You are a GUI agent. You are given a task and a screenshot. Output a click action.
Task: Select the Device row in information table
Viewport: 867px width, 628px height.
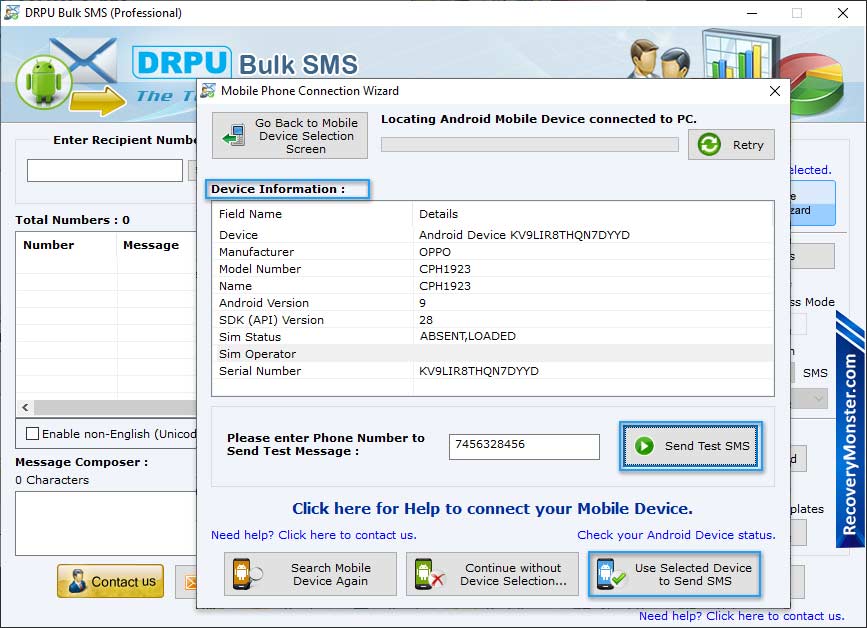492,235
